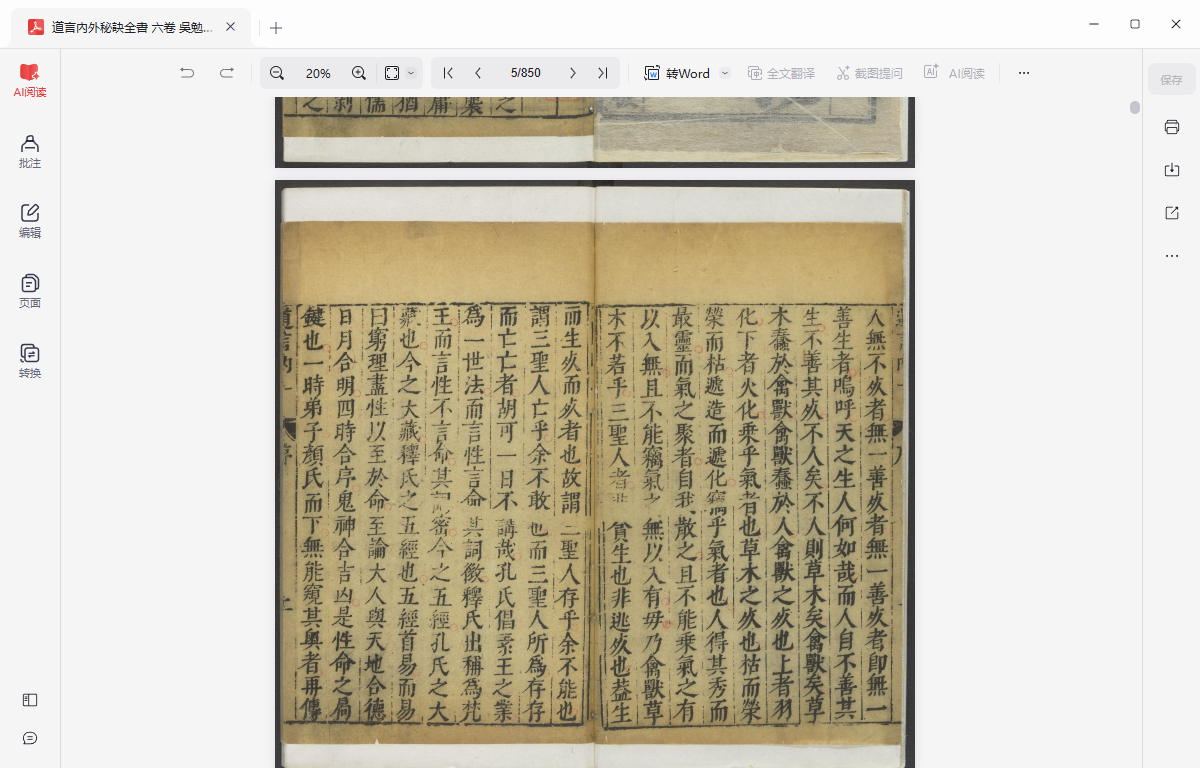Screen dimensions: 1200x768
Task: Redo the last action
Action: (x=227, y=73)
